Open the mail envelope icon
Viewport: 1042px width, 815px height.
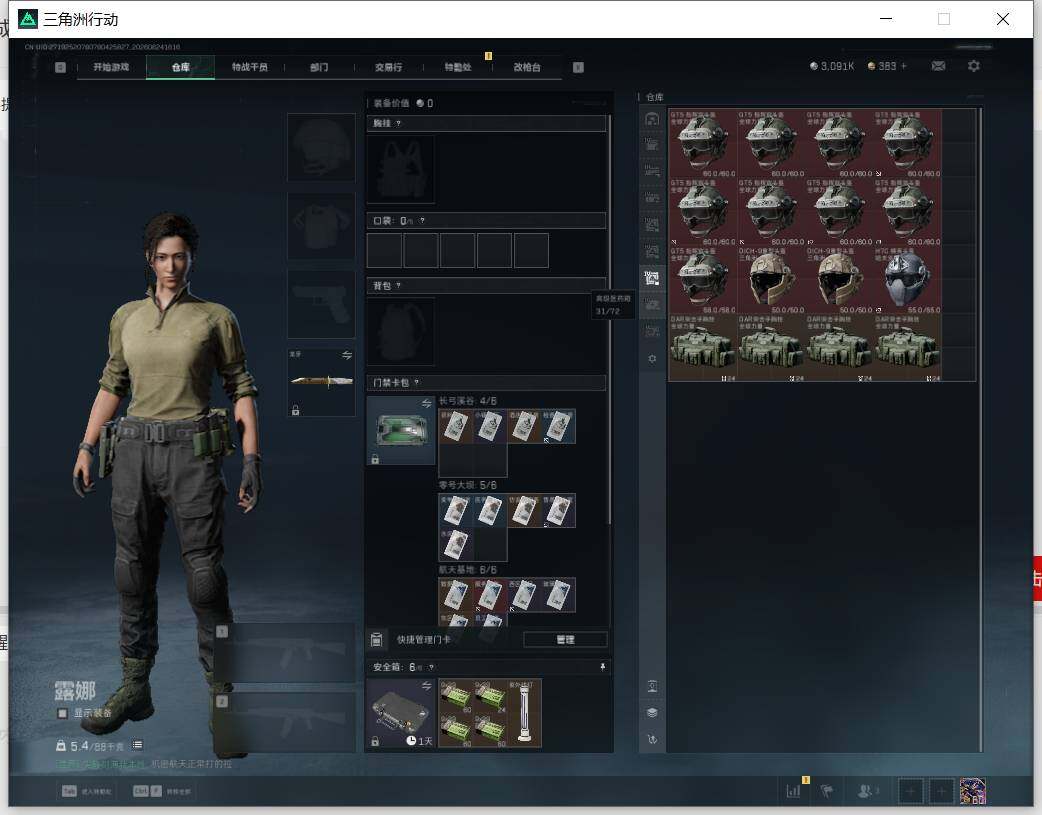point(938,66)
